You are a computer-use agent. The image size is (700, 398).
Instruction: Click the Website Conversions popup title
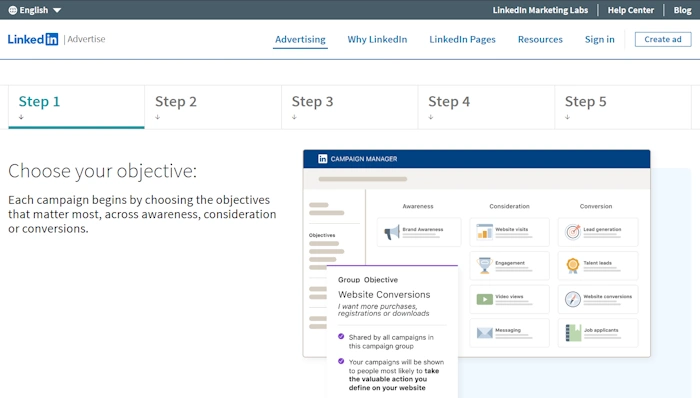384,294
